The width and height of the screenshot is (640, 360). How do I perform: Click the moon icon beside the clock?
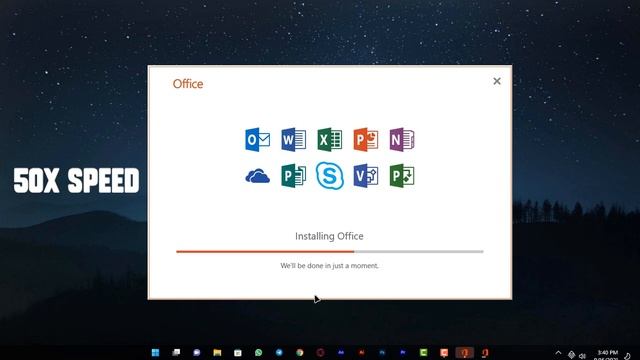[x=628, y=356]
